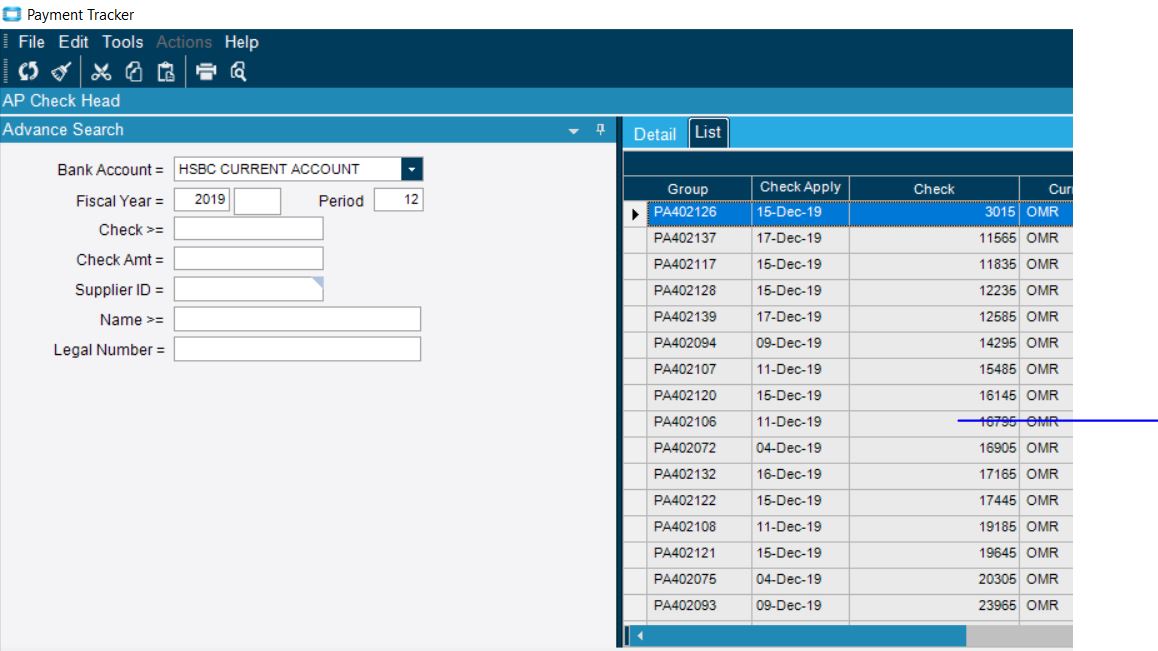1158x651 pixels.
Task: Click row selector arrow for PA402126
Action: [635, 214]
